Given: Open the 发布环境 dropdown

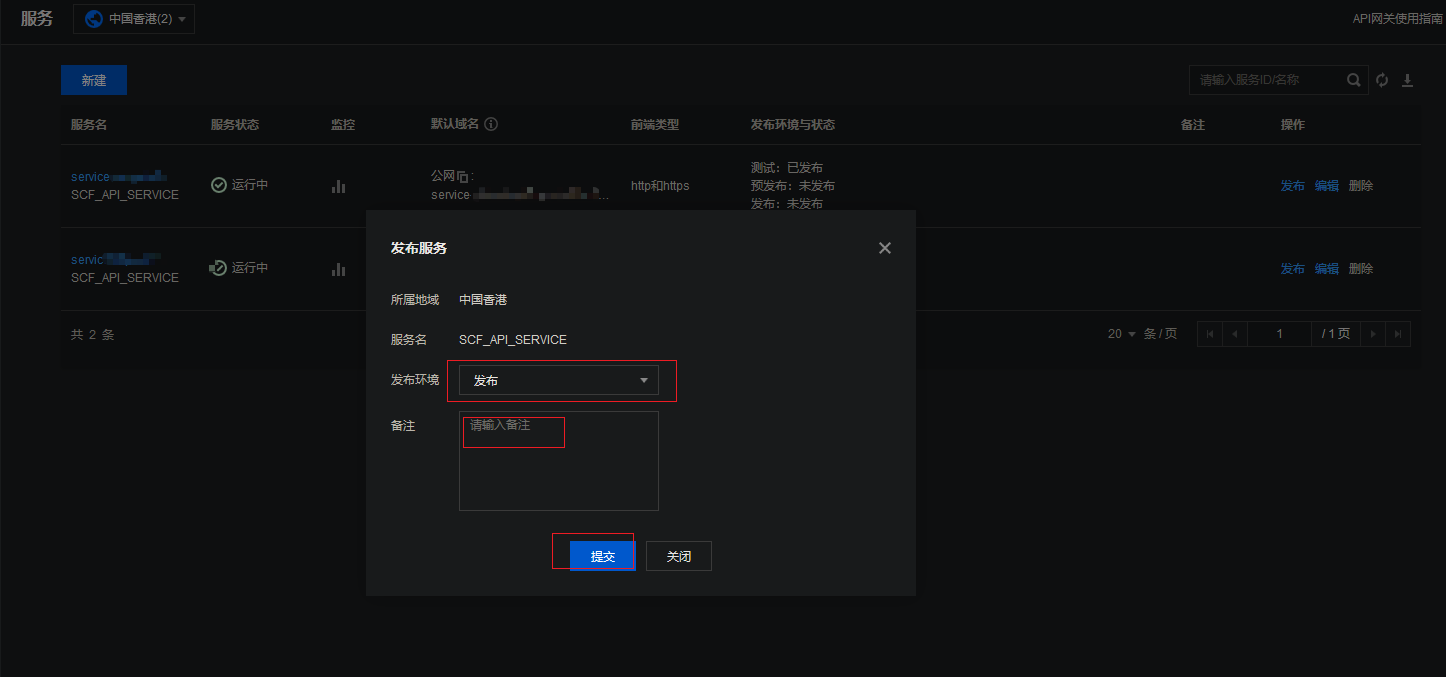Looking at the screenshot, I should [559, 380].
